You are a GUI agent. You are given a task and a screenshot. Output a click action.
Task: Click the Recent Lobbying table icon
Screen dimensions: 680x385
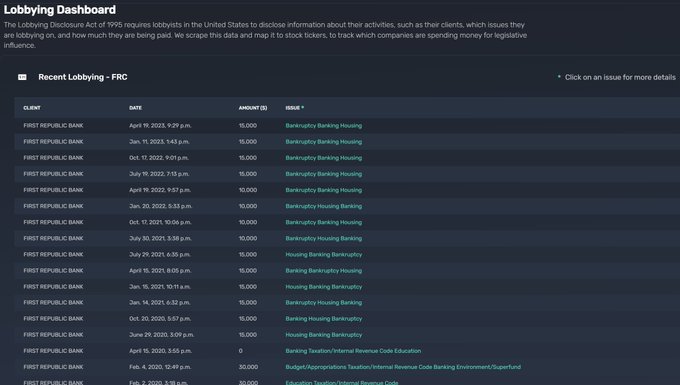pyautogui.click(x=22, y=77)
